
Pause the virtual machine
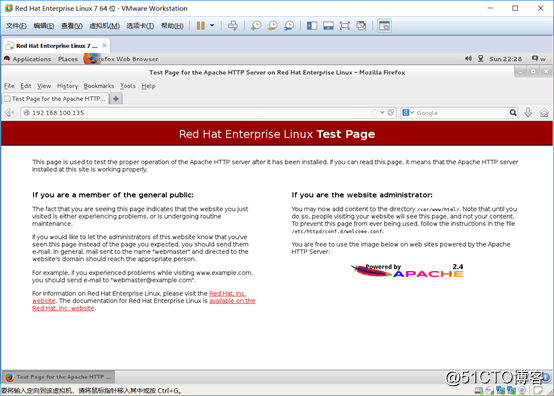[201, 25]
